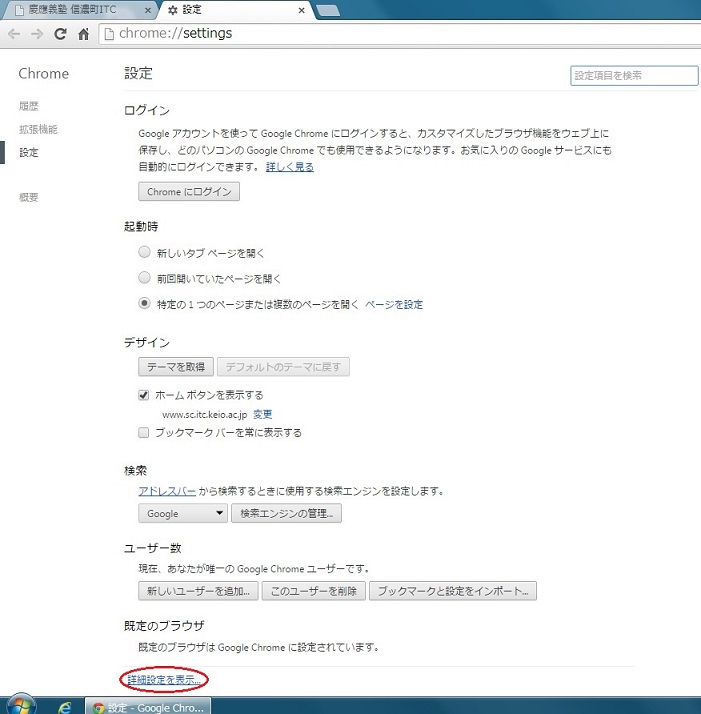The image size is (701, 714).
Task: Close the 設定 tab
Action: pyautogui.click(x=301, y=10)
